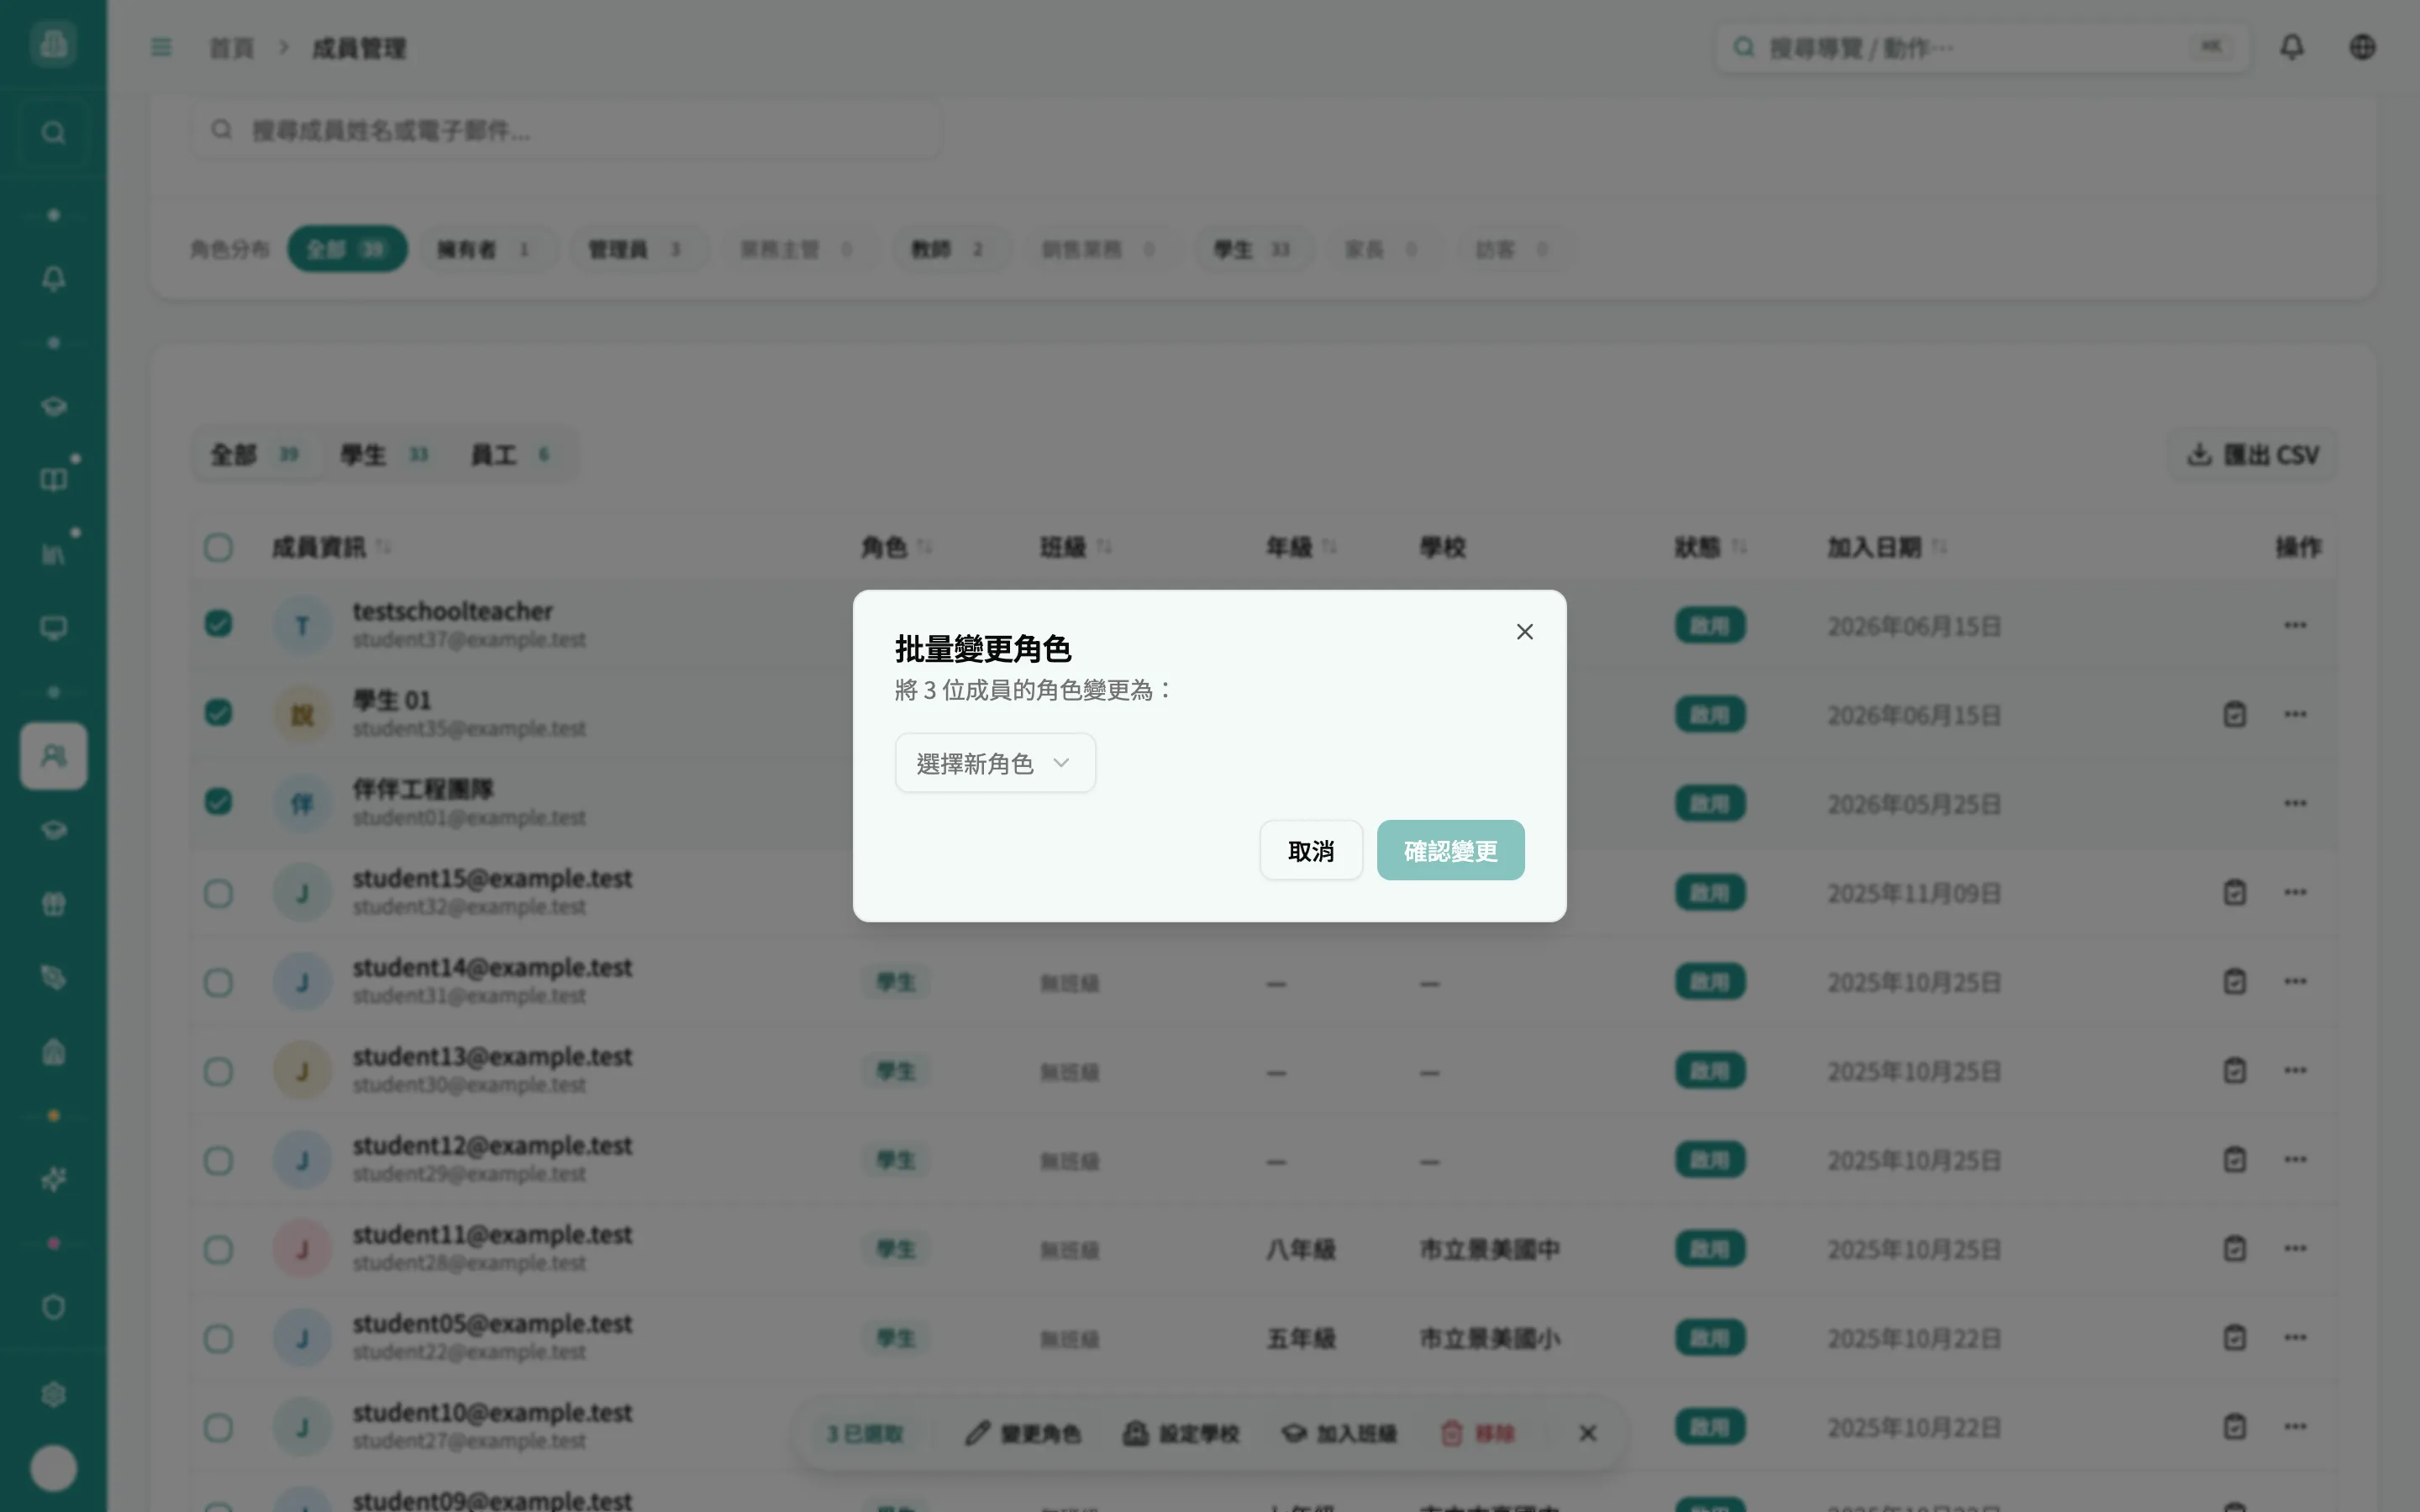Click the globe language icon
The image size is (2420, 1512).
[2362, 47]
